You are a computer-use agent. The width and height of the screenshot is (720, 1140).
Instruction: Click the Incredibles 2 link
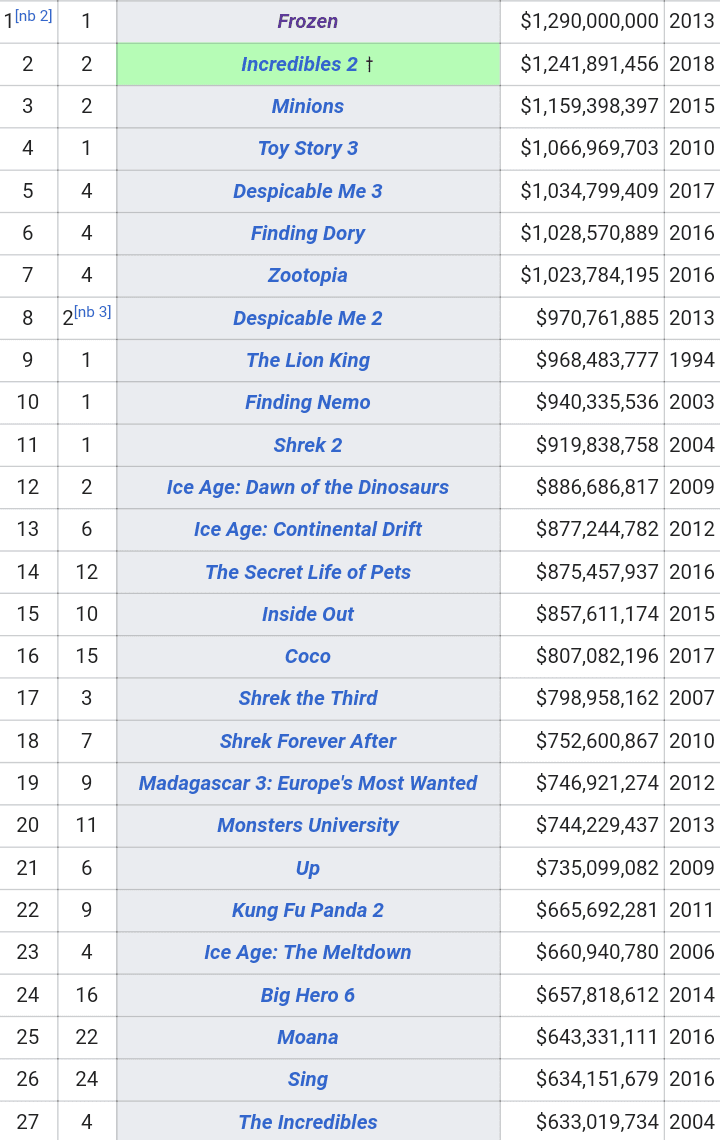pos(300,64)
